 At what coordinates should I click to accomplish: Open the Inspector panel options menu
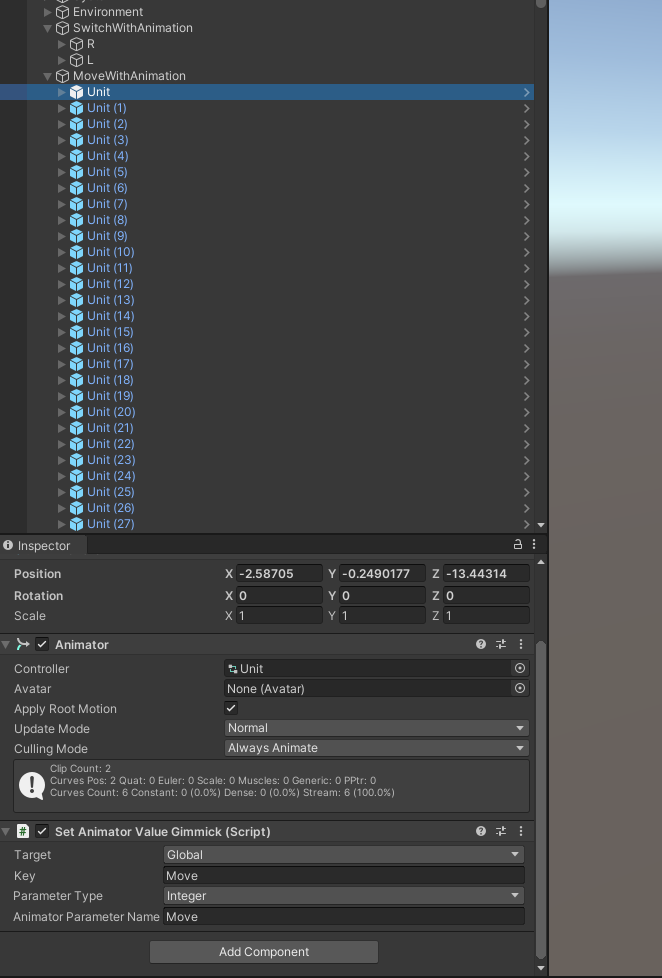(533, 545)
